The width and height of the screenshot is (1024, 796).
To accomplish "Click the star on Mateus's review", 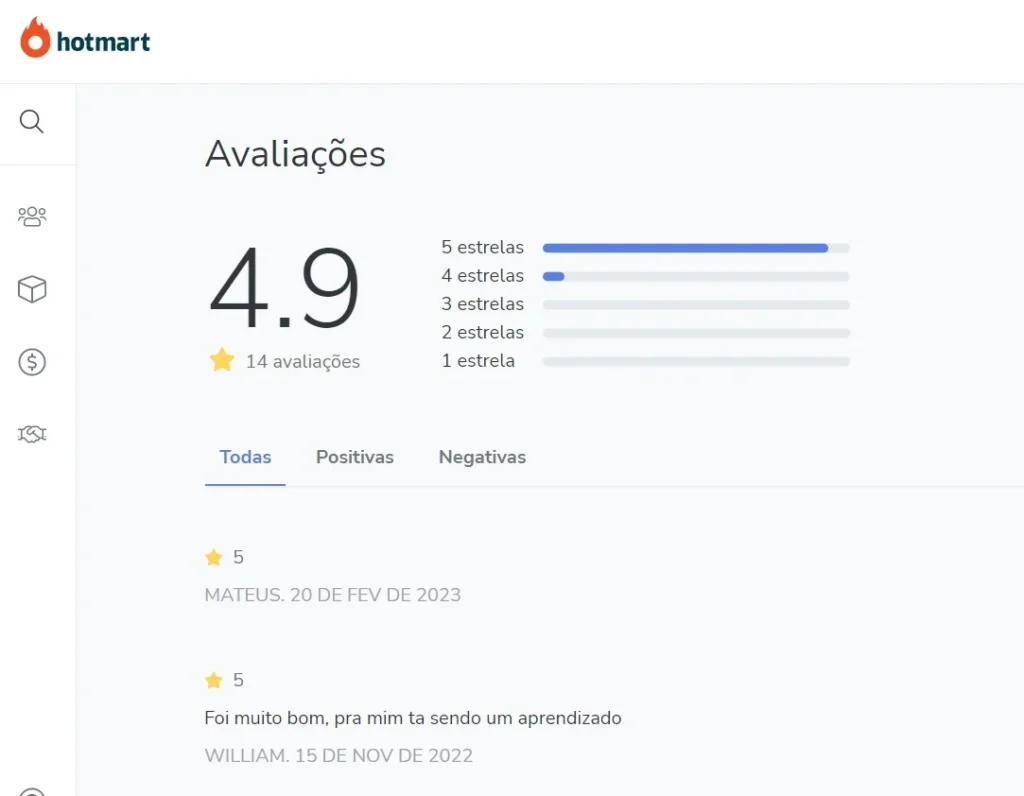I will click(214, 557).
